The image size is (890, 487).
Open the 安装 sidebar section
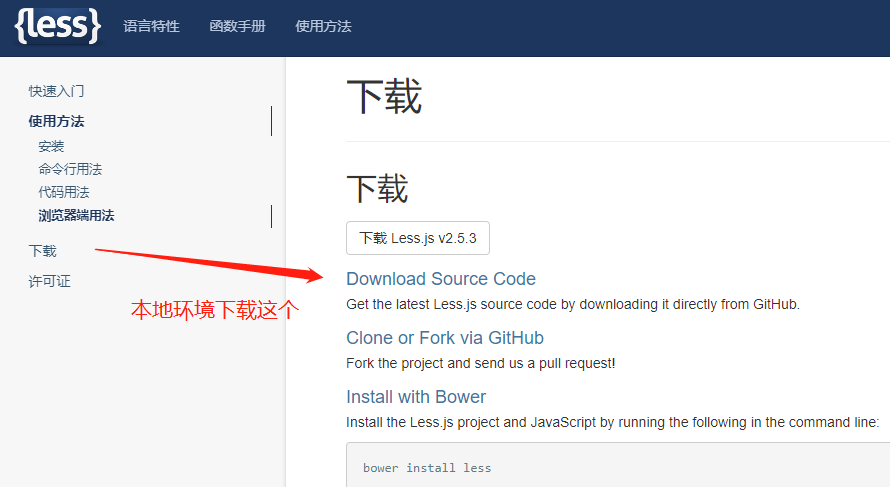[x=51, y=146]
